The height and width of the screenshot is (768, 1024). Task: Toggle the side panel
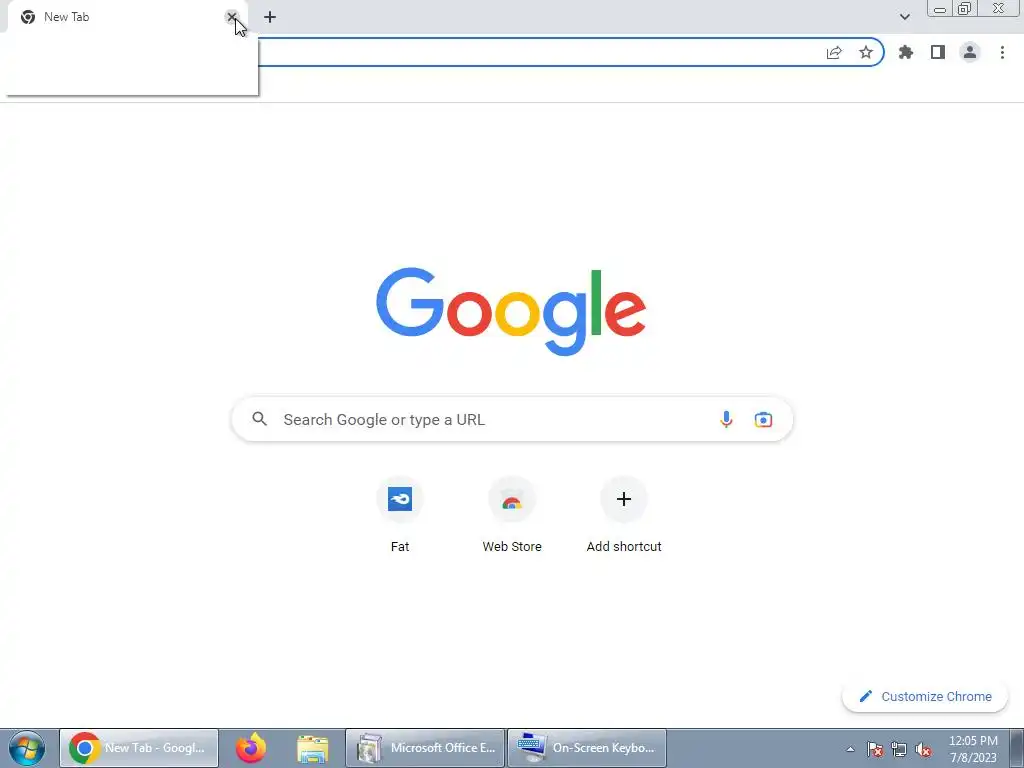point(938,52)
